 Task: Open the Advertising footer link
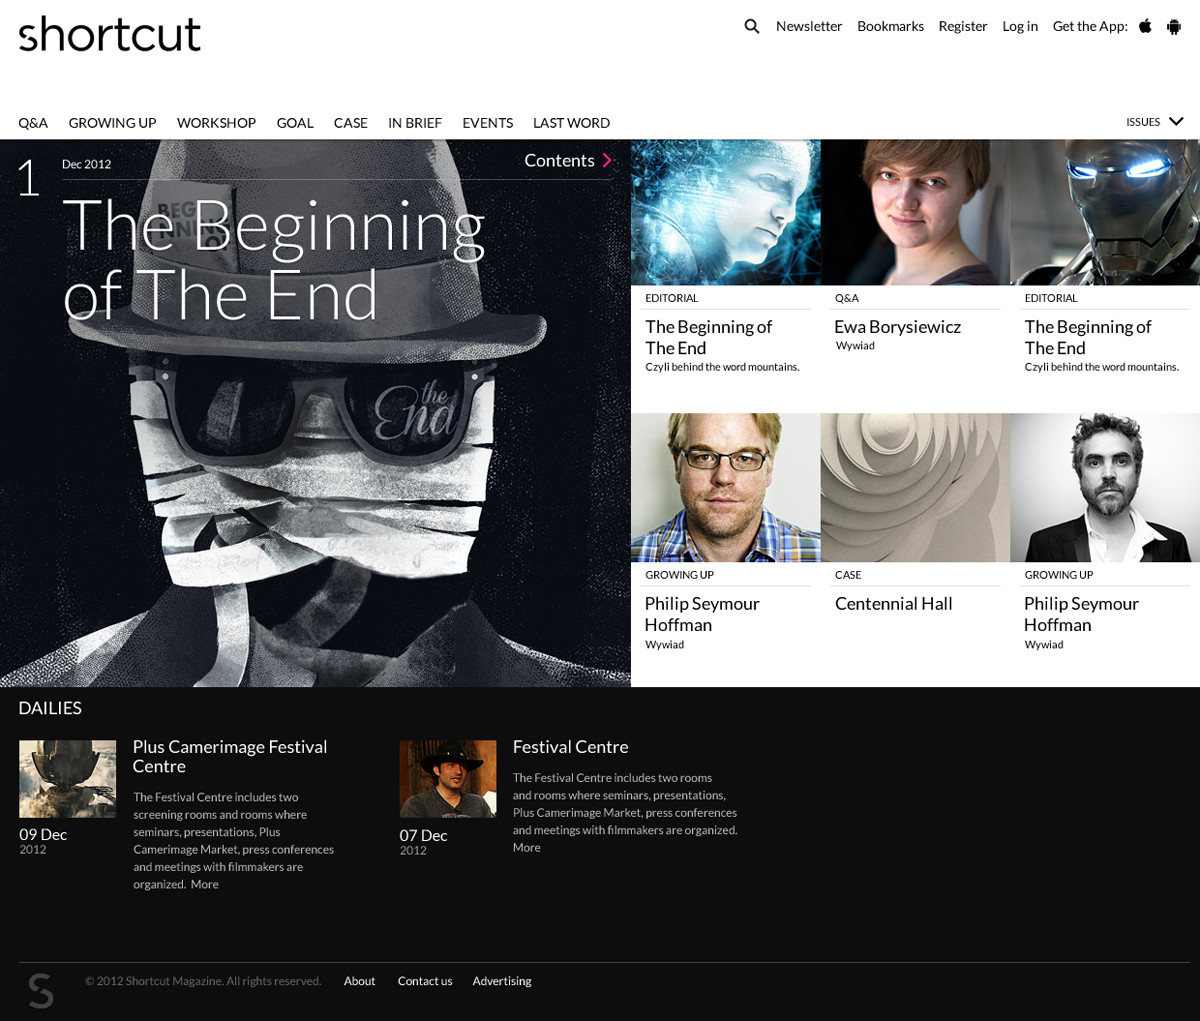click(502, 981)
